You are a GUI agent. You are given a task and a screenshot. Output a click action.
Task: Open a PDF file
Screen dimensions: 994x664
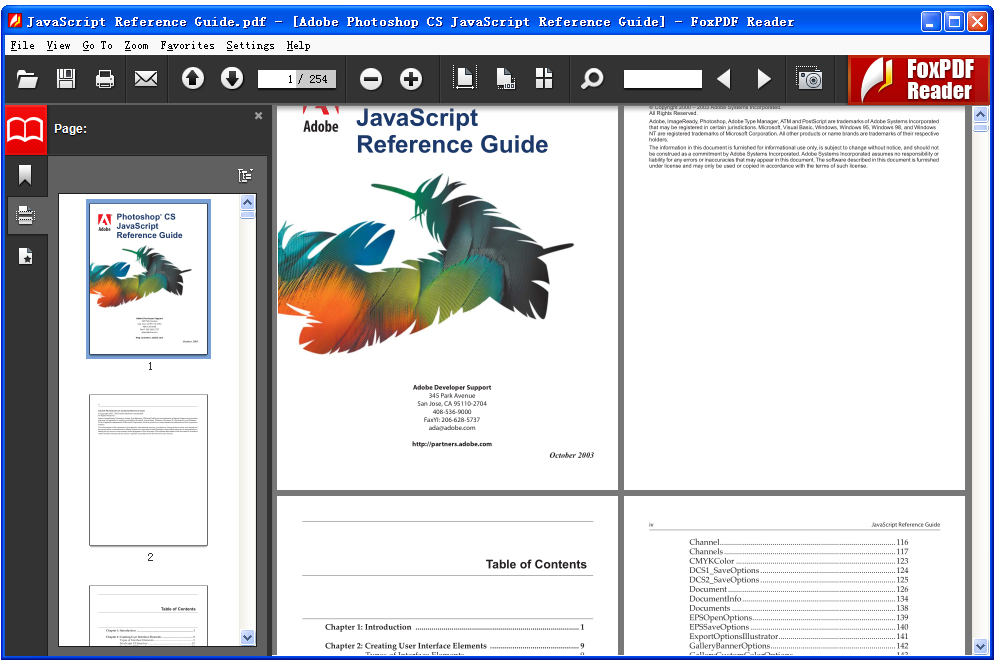[x=27, y=78]
